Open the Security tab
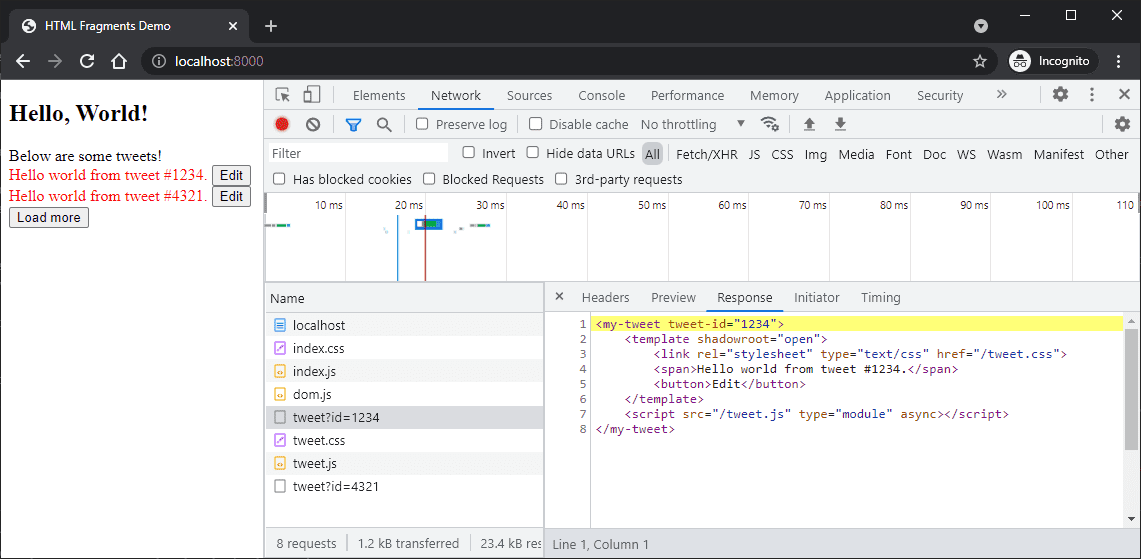The image size is (1141, 559). (x=940, y=95)
